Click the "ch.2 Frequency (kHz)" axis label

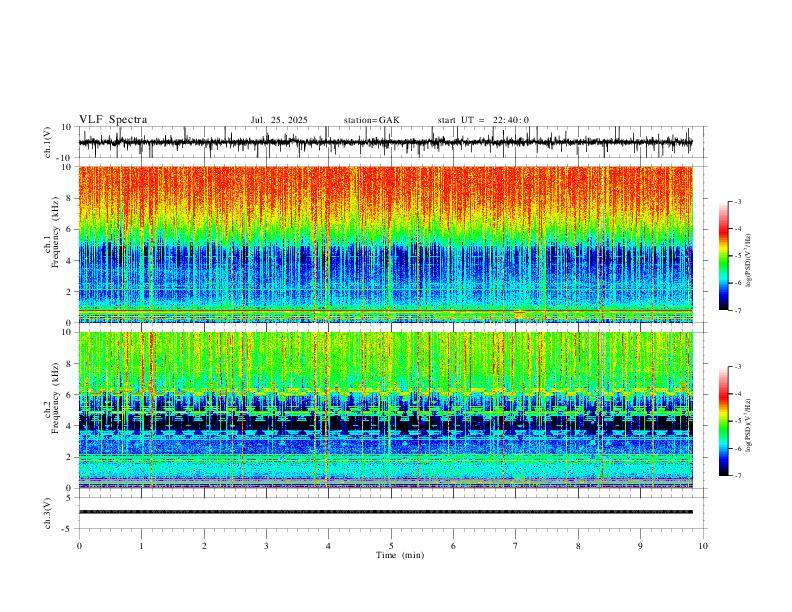[52, 398]
